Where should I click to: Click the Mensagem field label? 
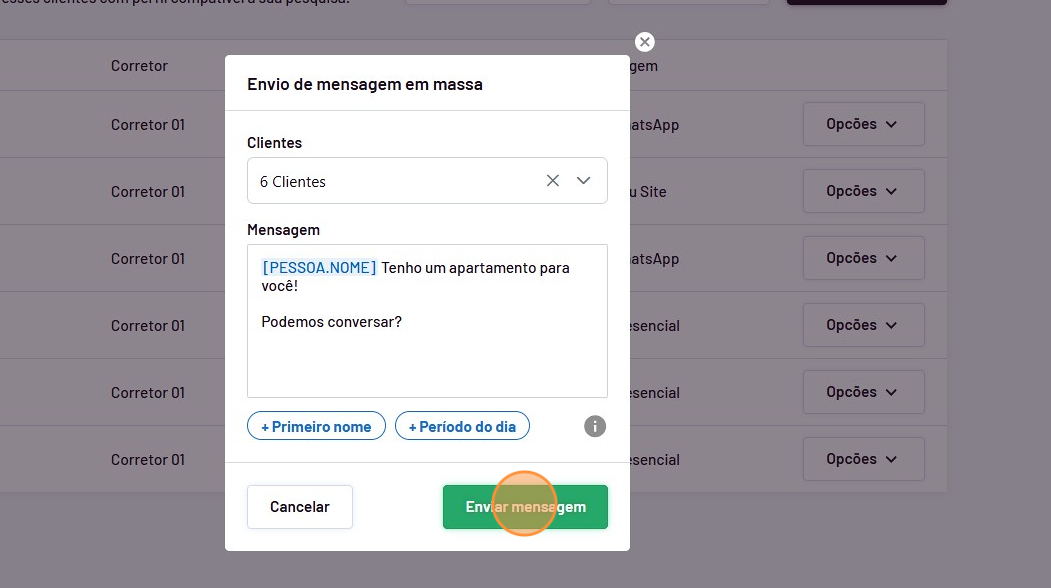(x=283, y=230)
